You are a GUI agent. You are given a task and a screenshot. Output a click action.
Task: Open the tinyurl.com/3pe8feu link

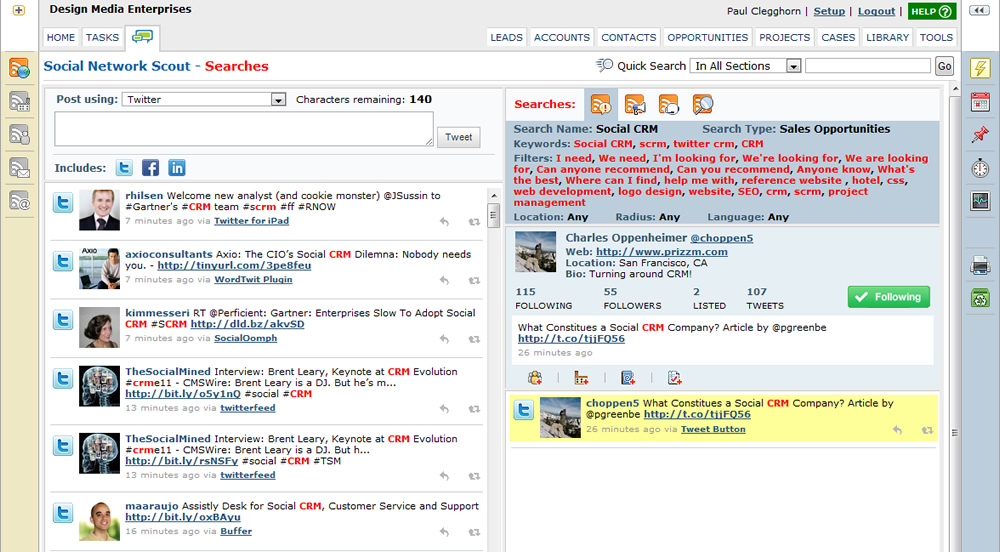click(234, 265)
